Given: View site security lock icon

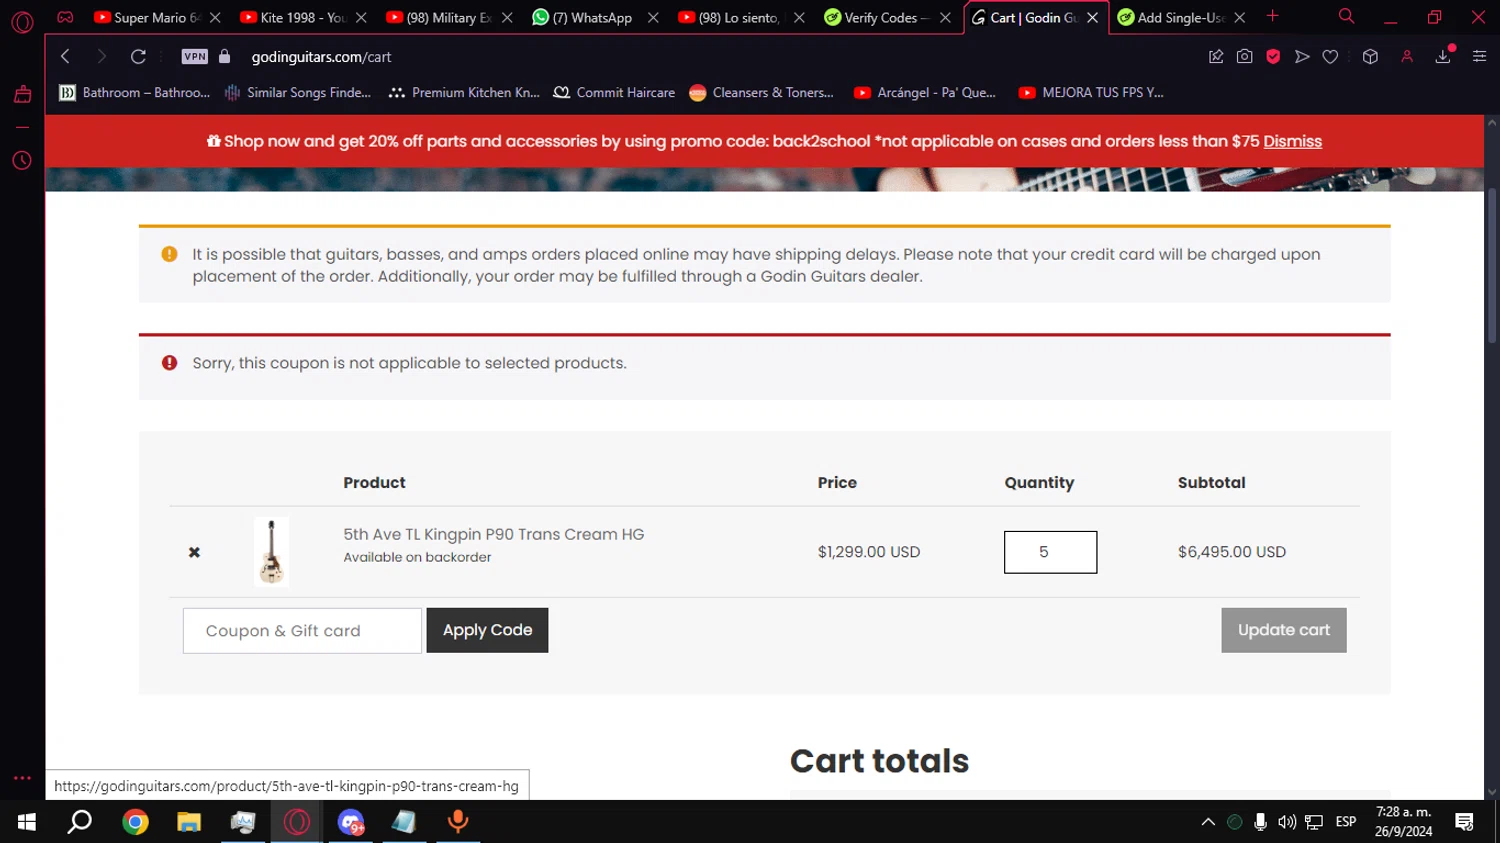Looking at the screenshot, I should pos(224,57).
